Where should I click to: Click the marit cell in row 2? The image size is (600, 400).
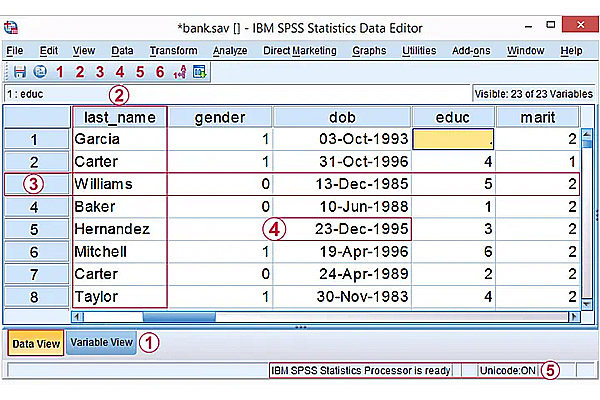pos(538,162)
